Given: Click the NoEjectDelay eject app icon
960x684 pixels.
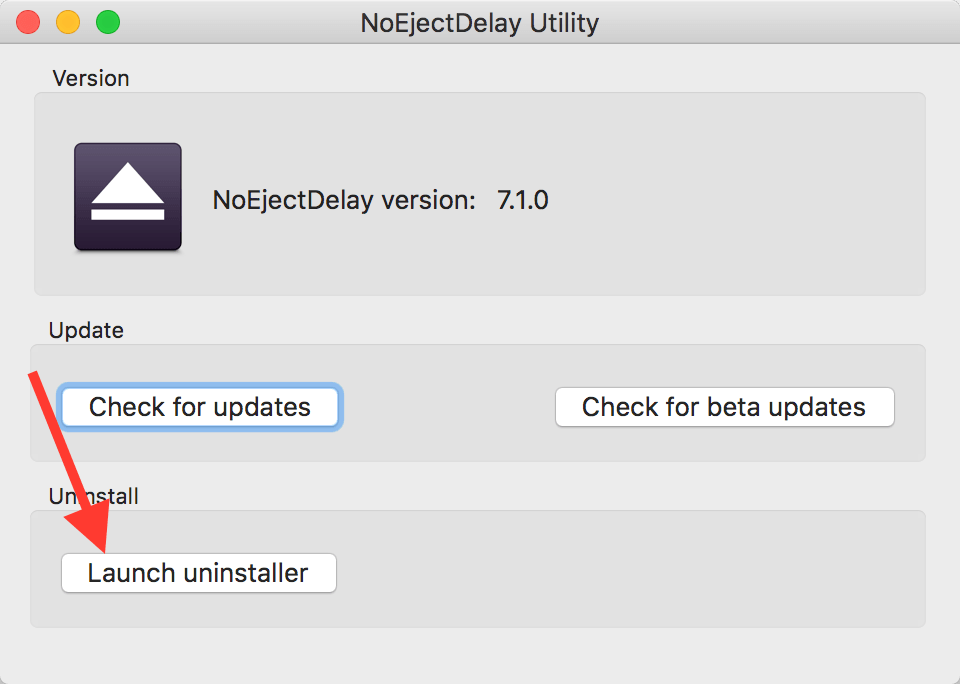Looking at the screenshot, I should click(127, 195).
